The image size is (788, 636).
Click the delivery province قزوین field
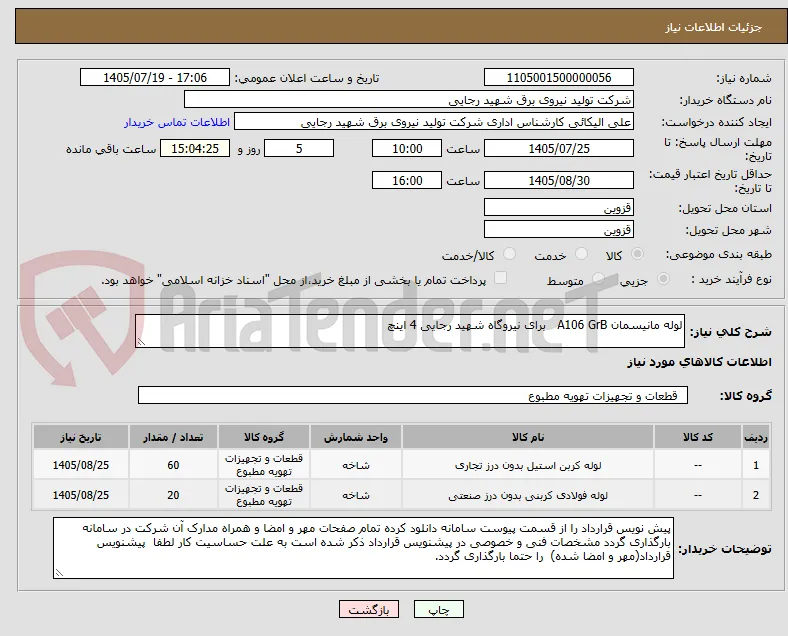(x=558, y=207)
